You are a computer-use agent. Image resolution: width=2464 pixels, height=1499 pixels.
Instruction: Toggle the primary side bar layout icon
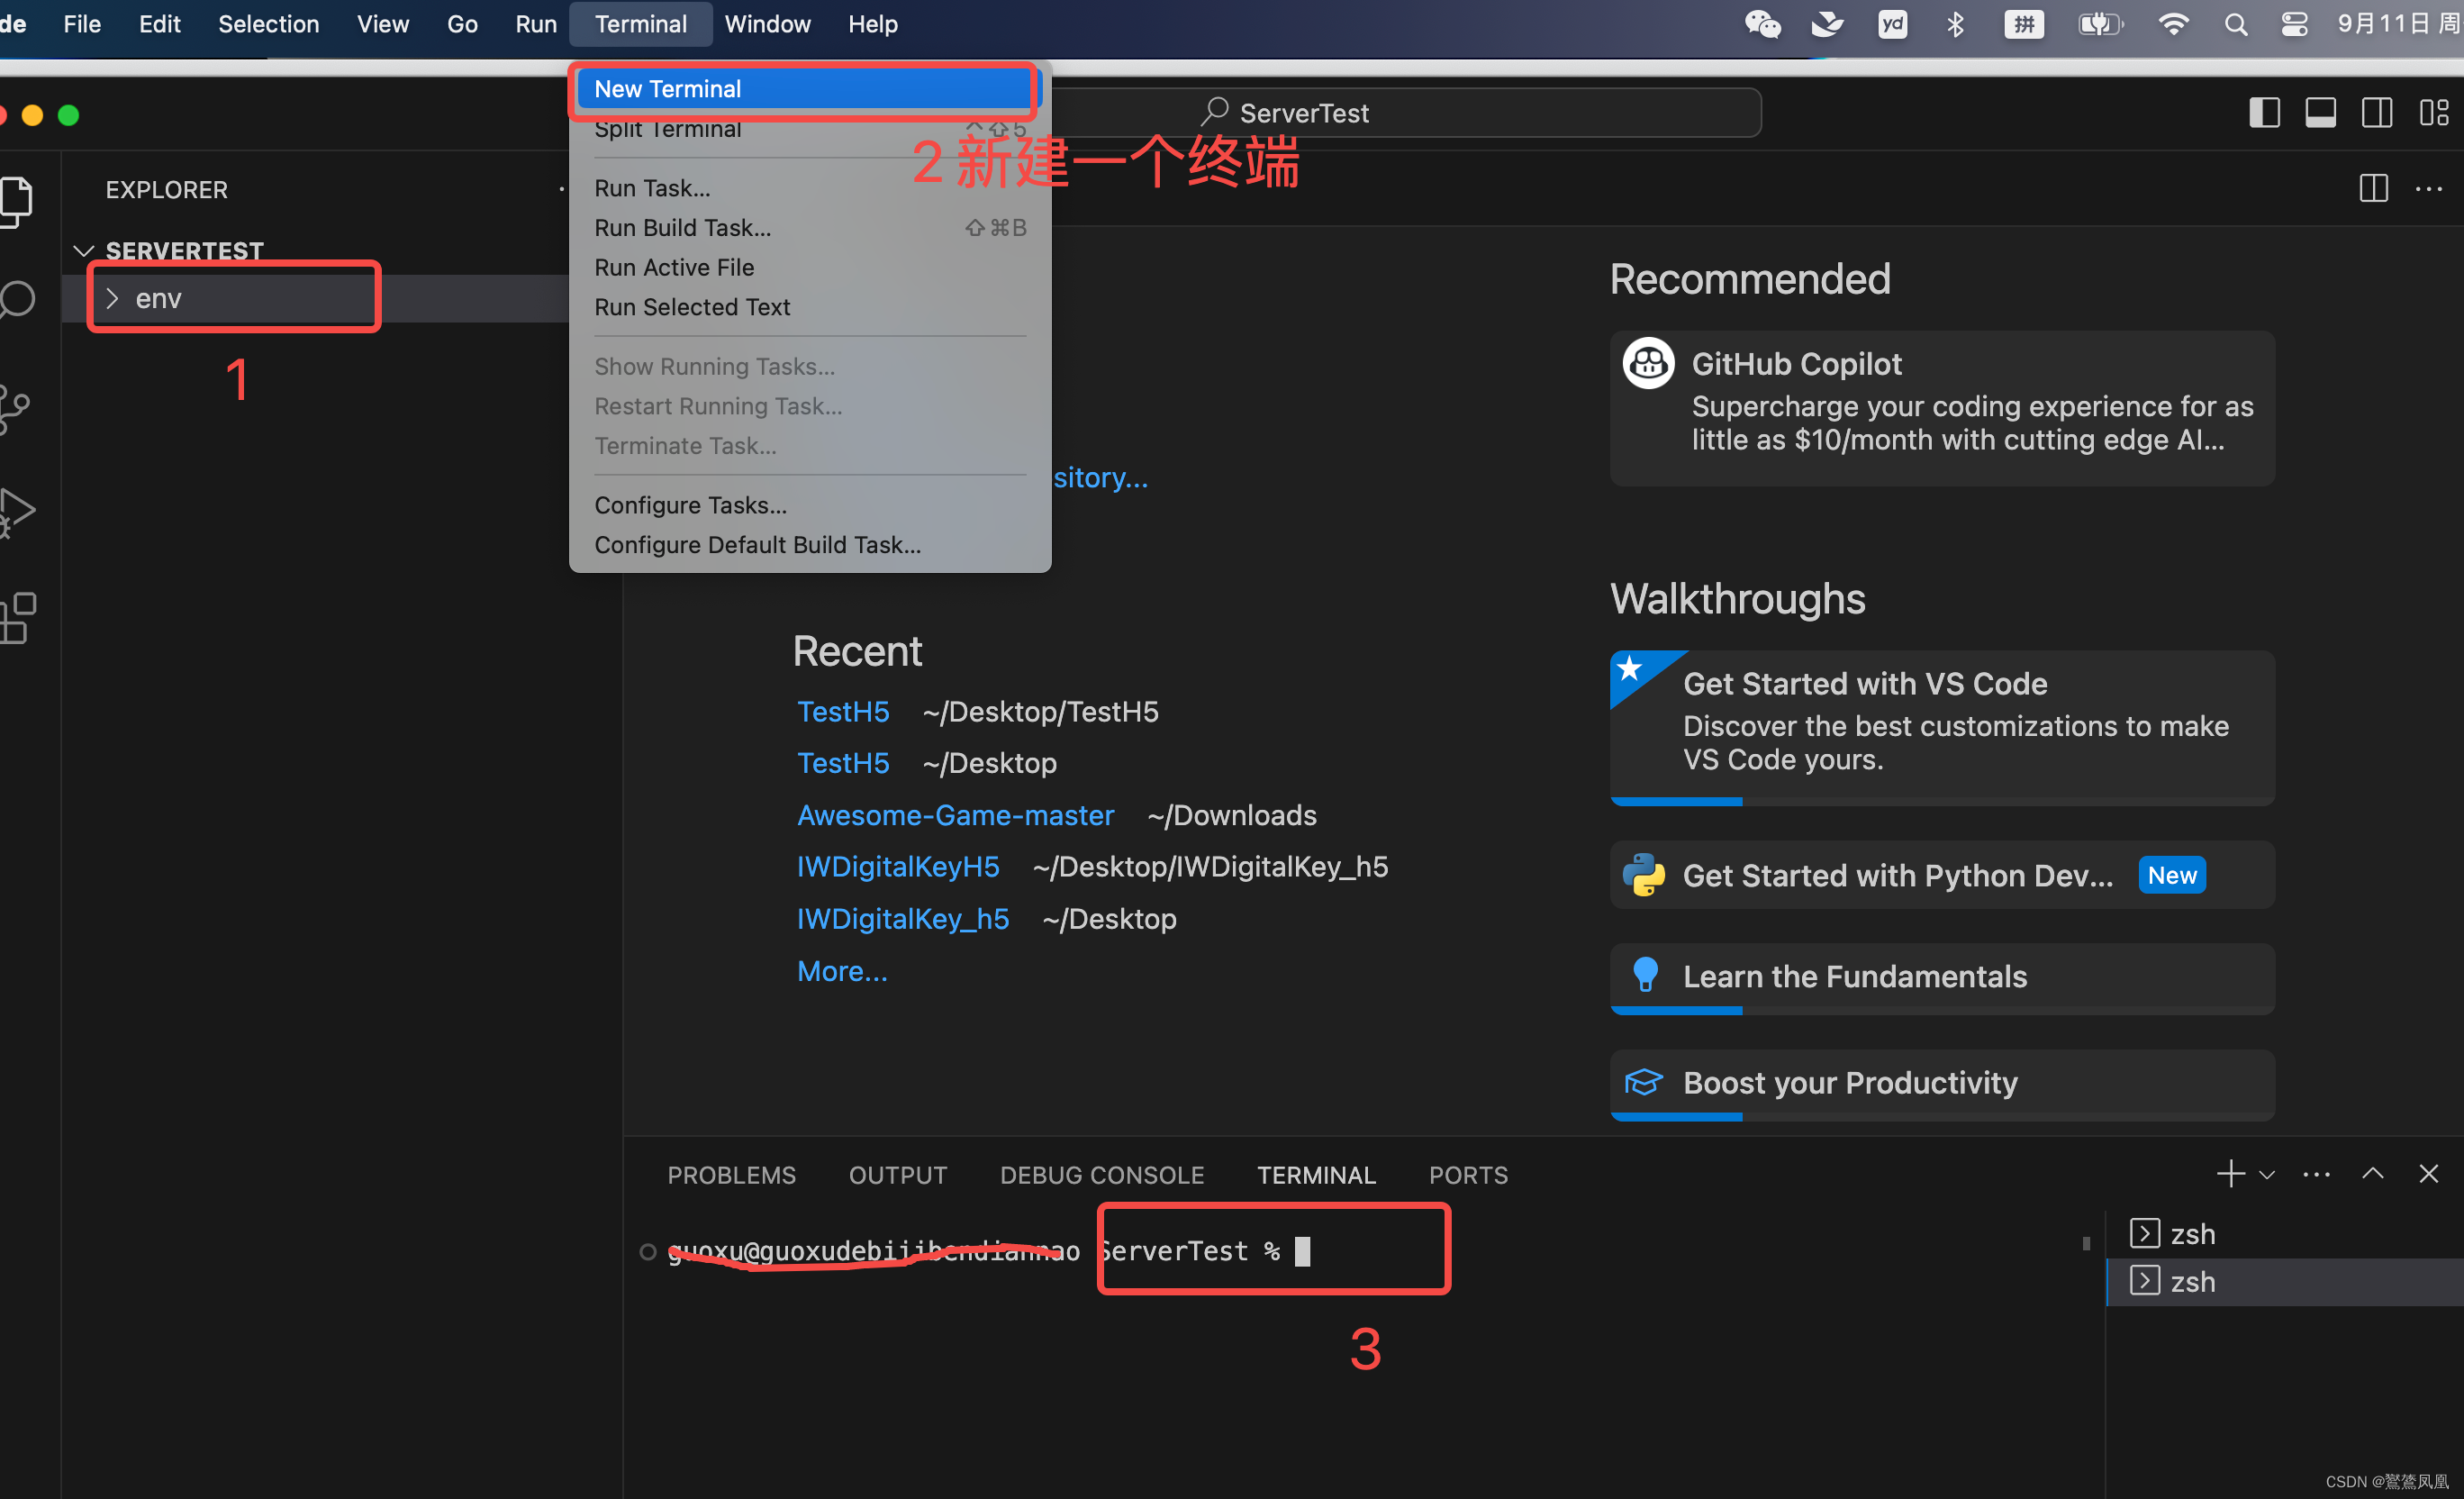click(x=2264, y=112)
